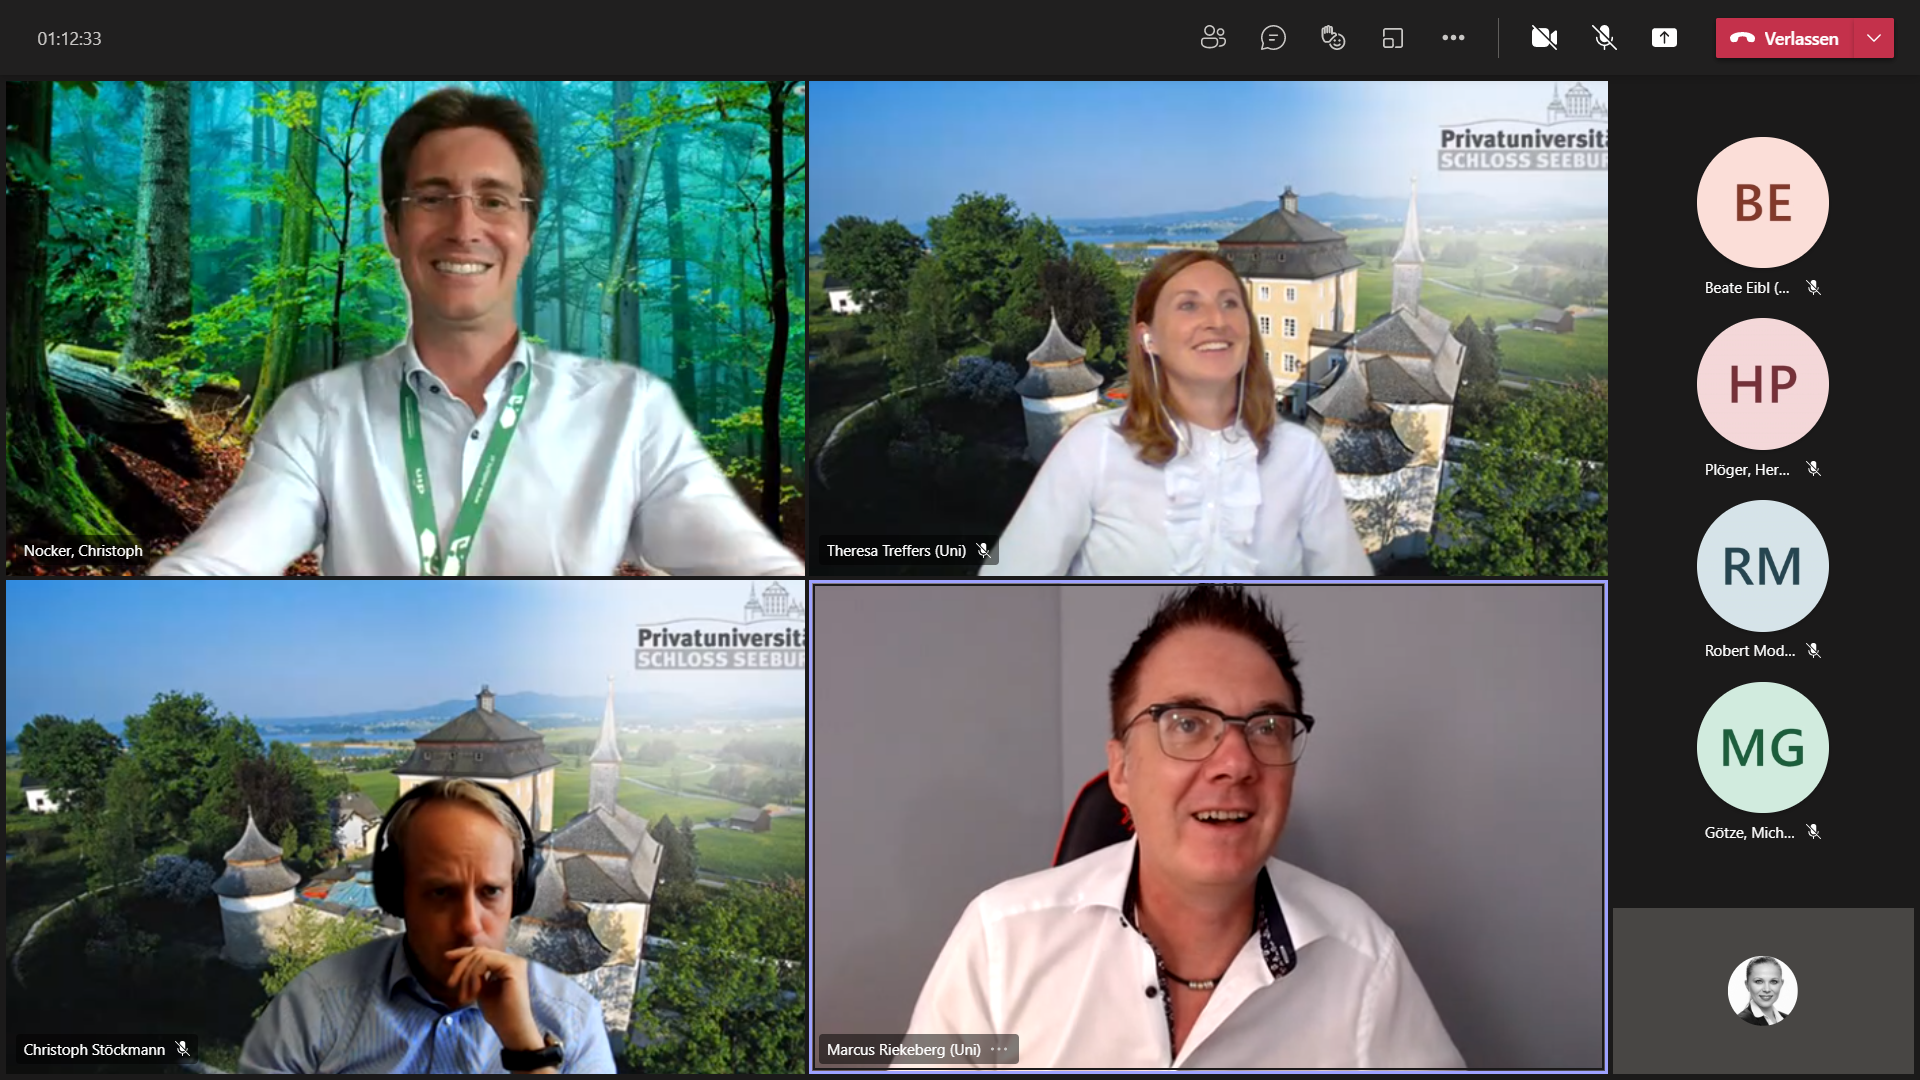Viewport: 1920px width, 1080px height.
Task: Open more actions ellipsis menu
Action: pos(1453,38)
